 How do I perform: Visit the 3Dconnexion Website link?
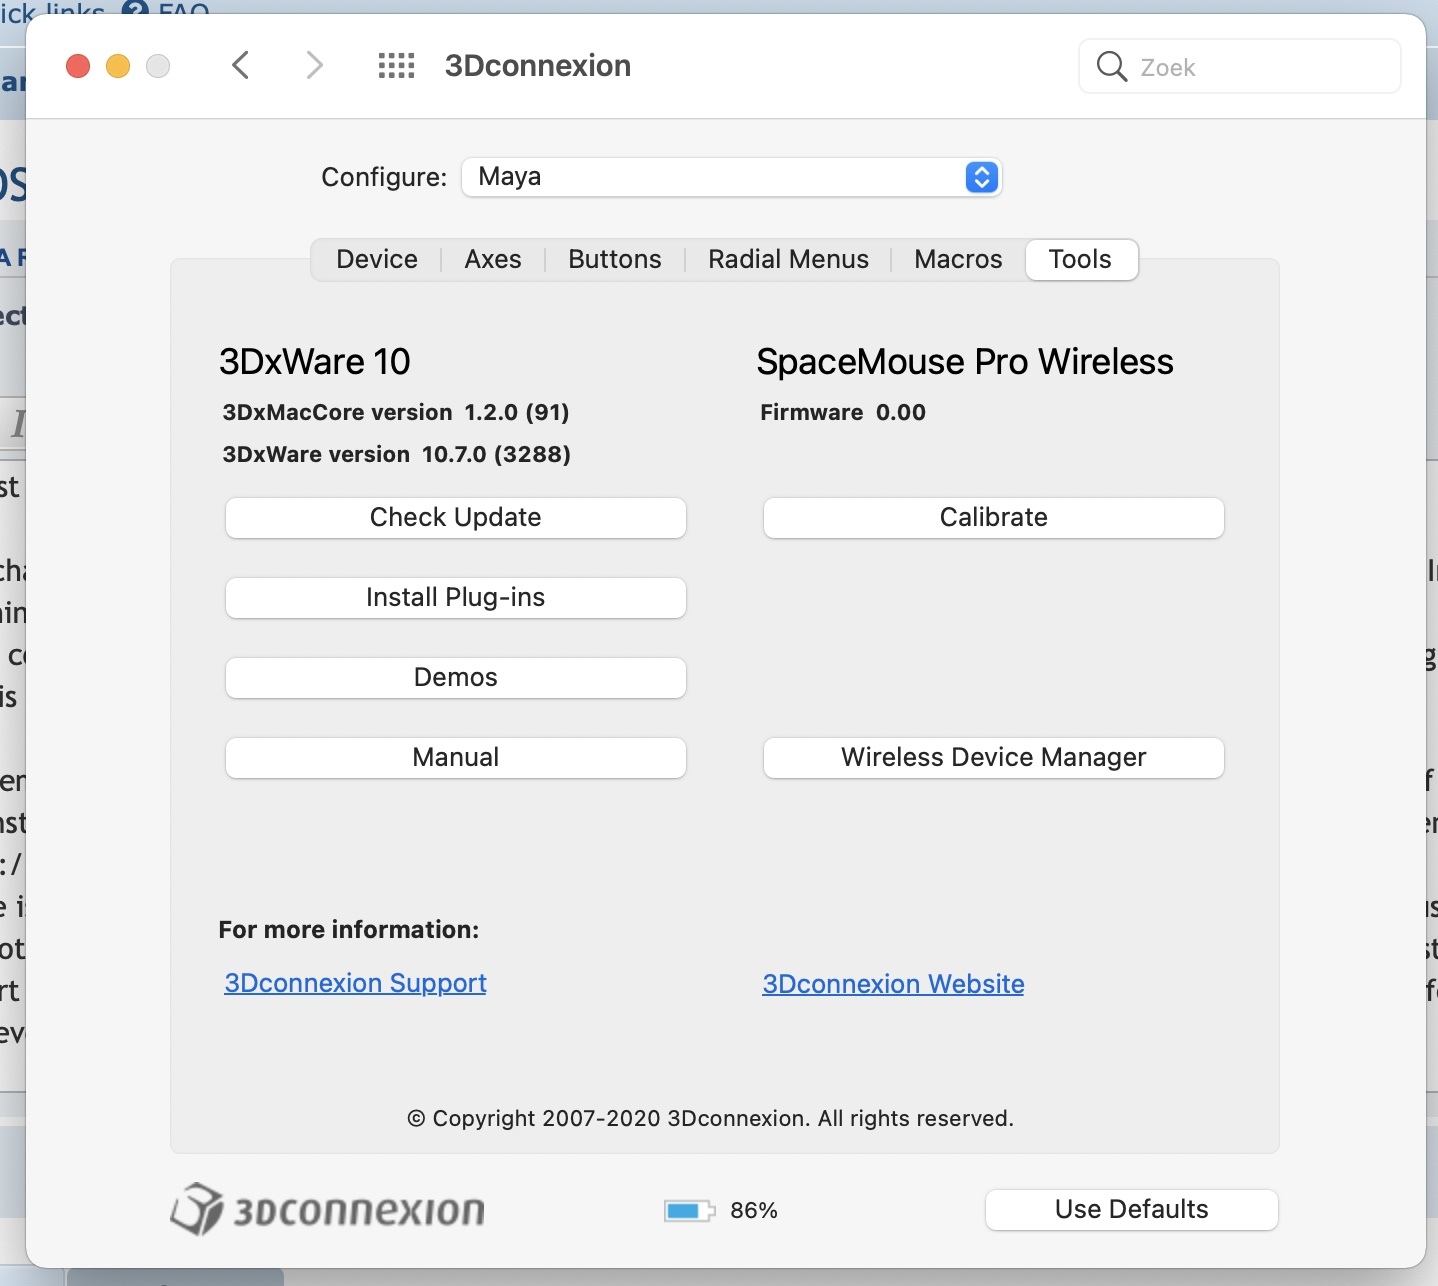tap(893, 984)
